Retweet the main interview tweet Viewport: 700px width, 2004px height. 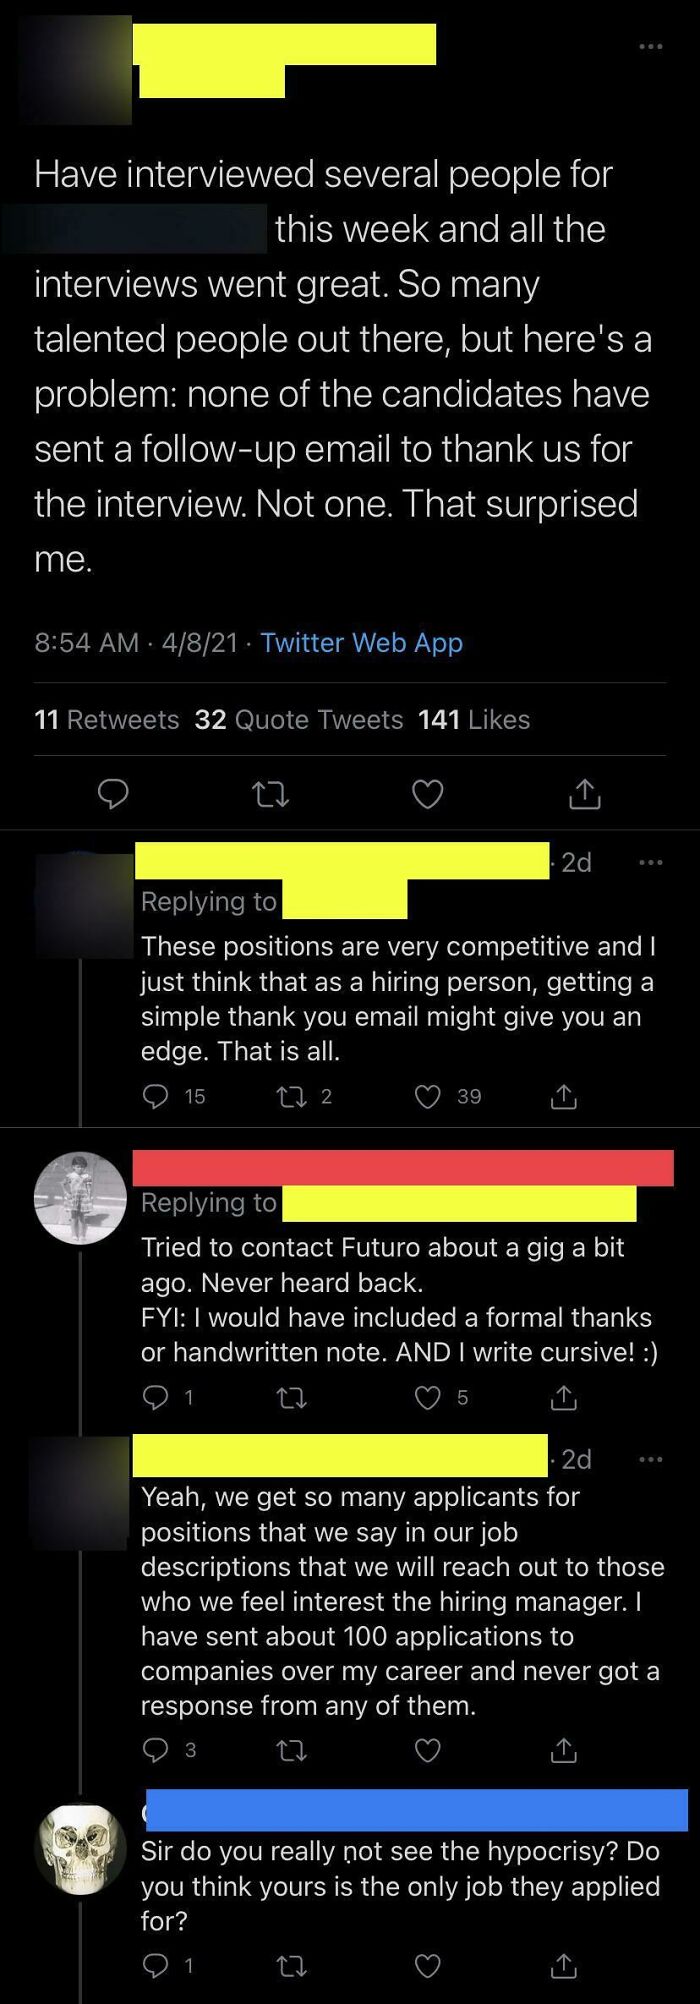click(x=270, y=794)
